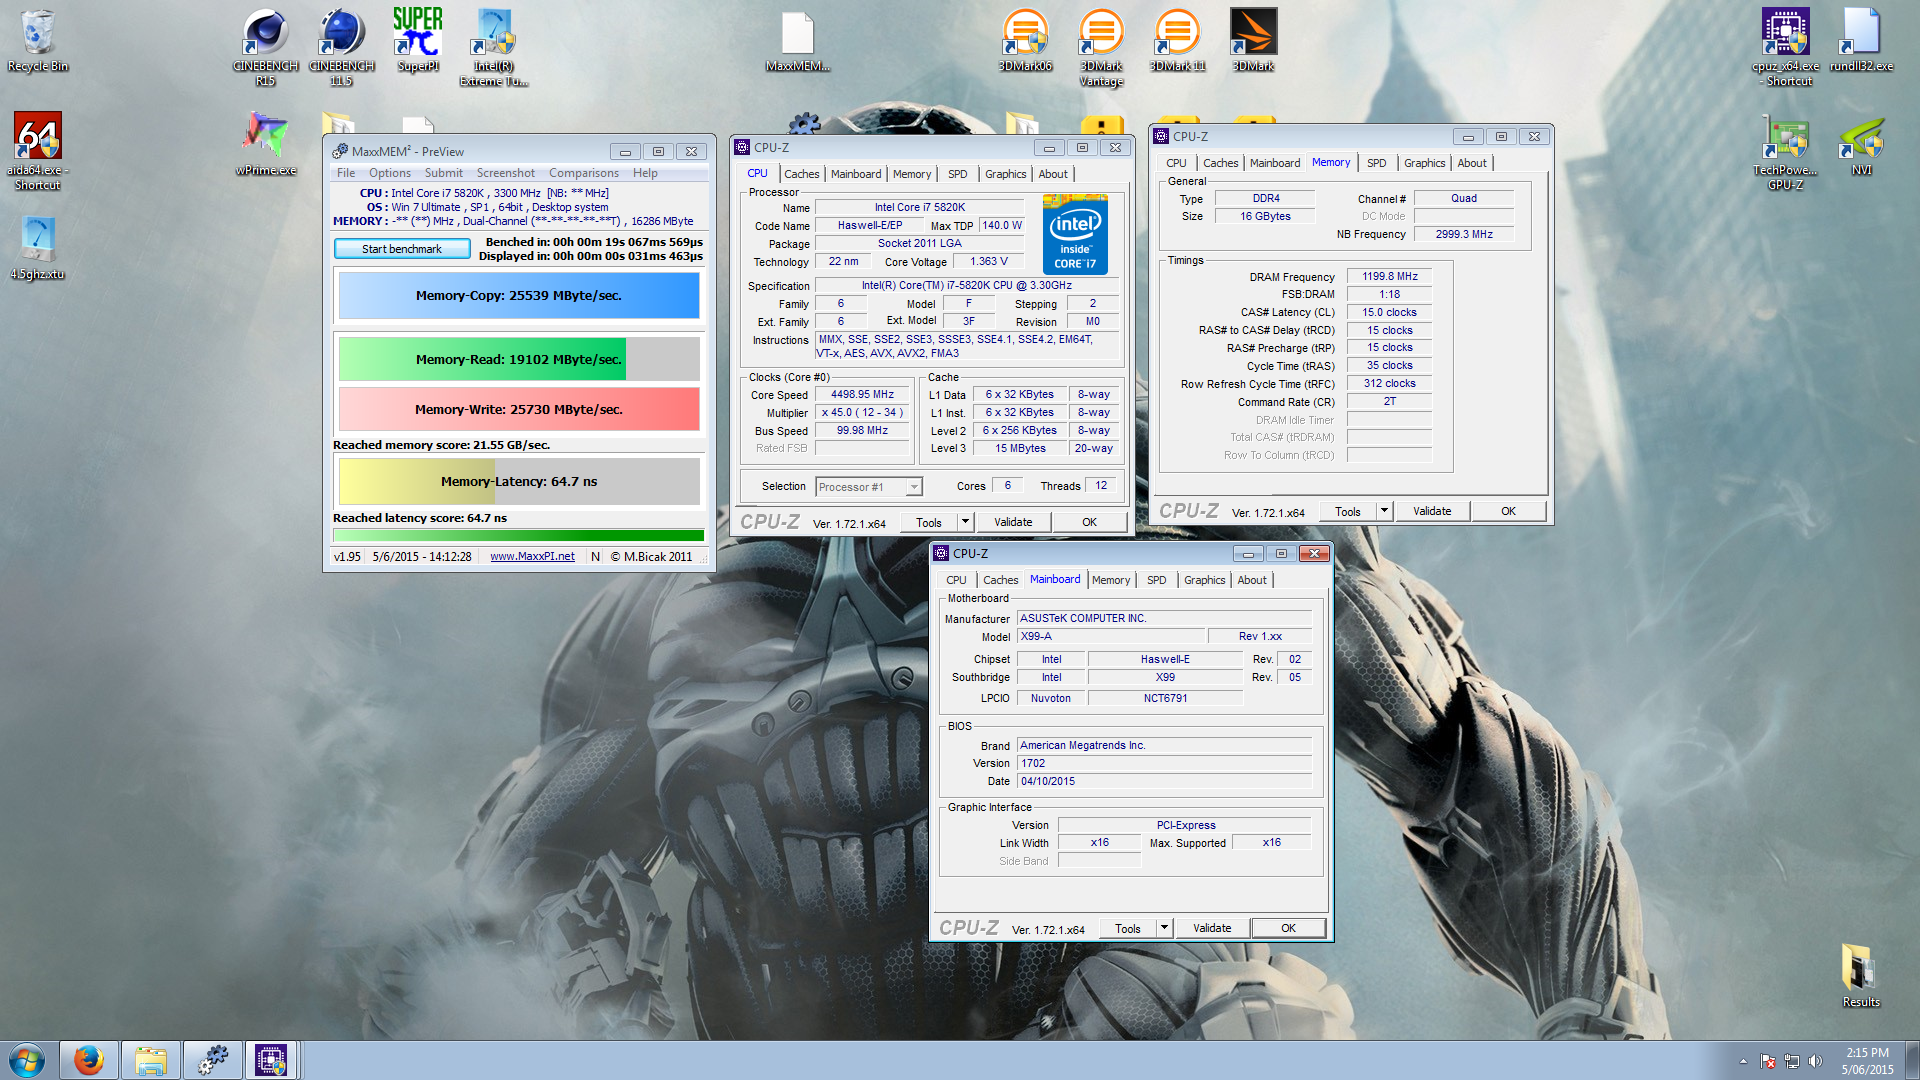This screenshot has width=1920, height=1080.
Task: Click the volume speaker tray icon
Action: click(x=1815, y=1061)
